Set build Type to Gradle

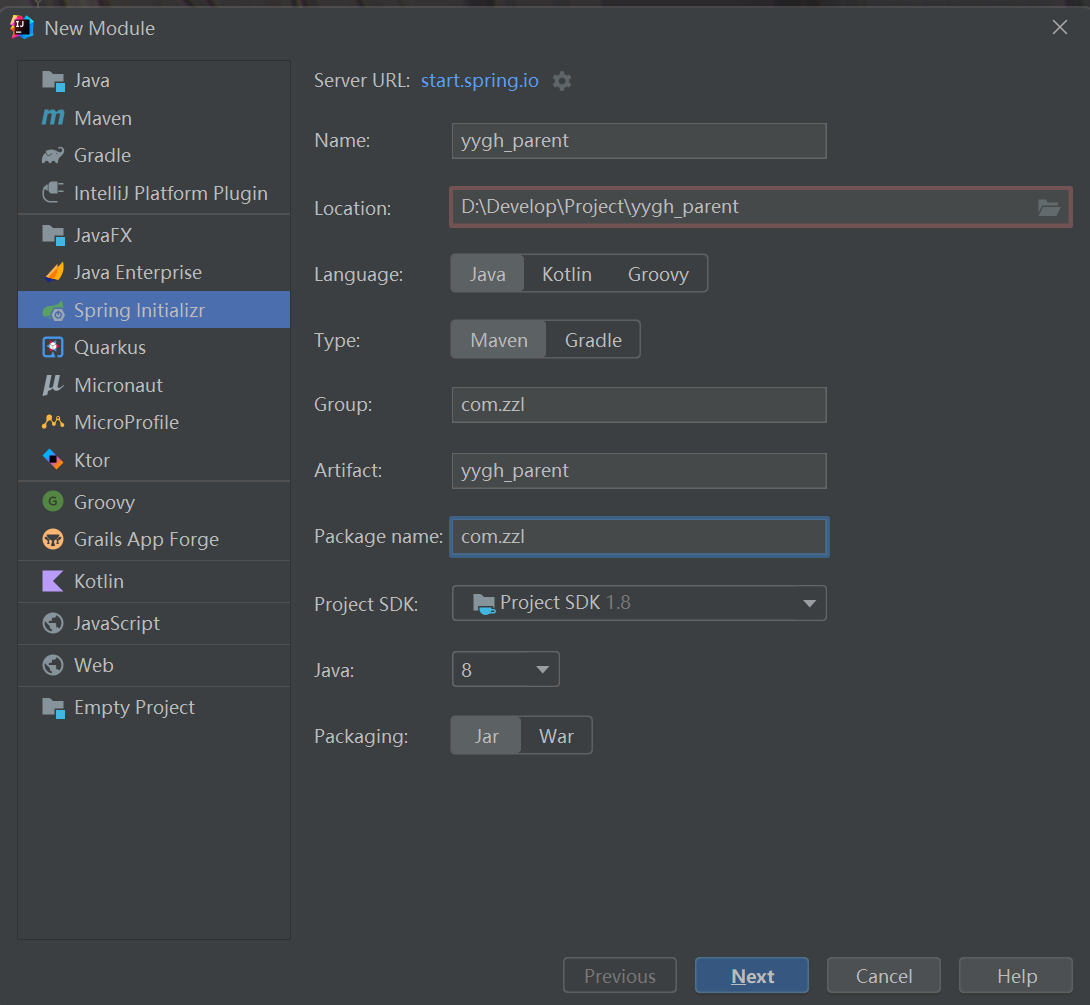(x=593, y=340)
